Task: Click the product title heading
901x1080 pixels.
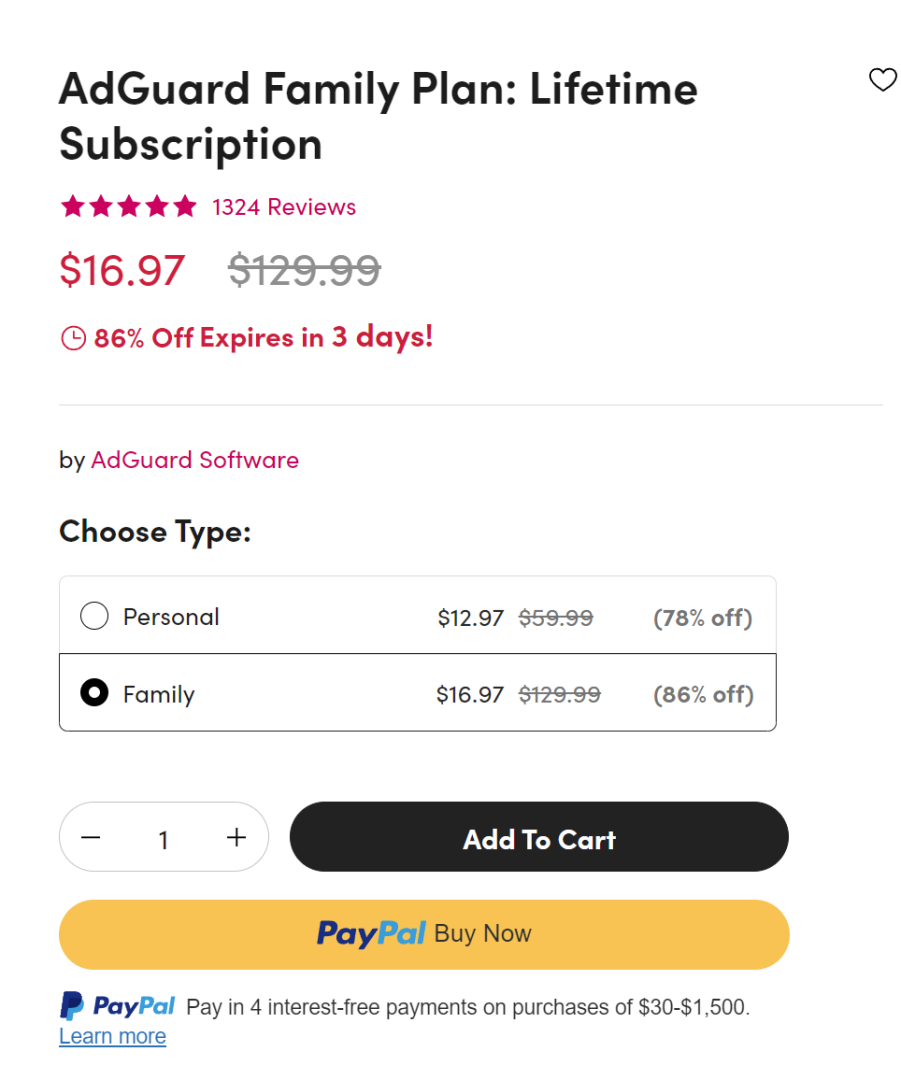Action: pos(378,116)
